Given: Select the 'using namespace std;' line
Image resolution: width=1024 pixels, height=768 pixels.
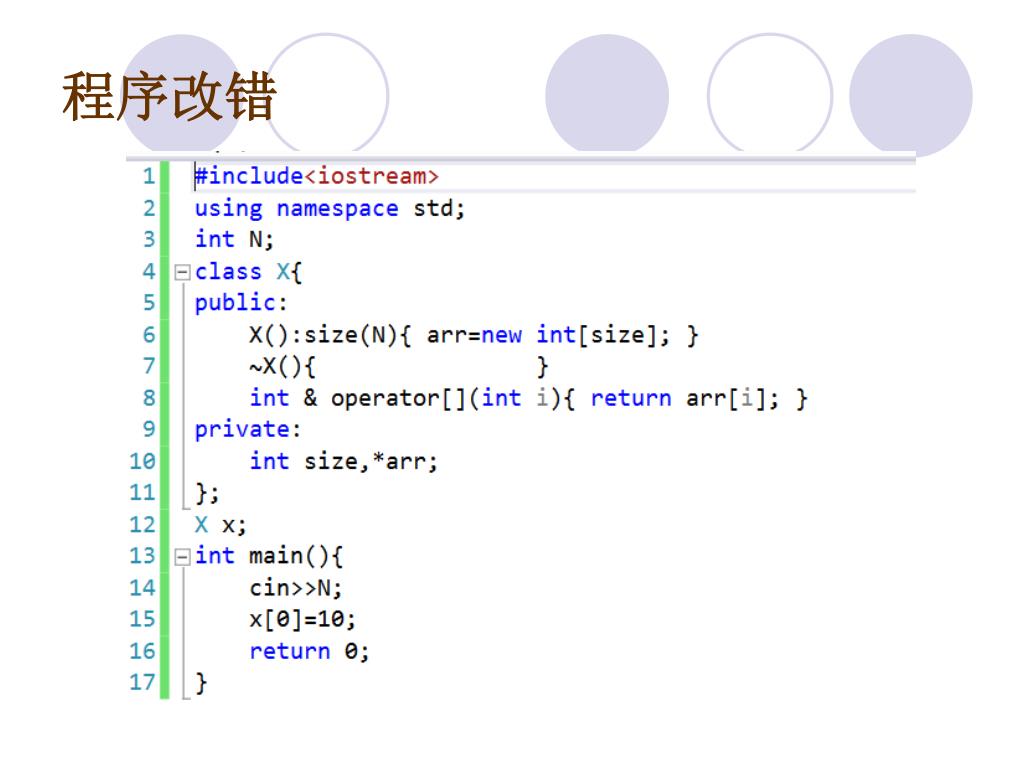Looking at the screenshot, I should coord(330,209).
